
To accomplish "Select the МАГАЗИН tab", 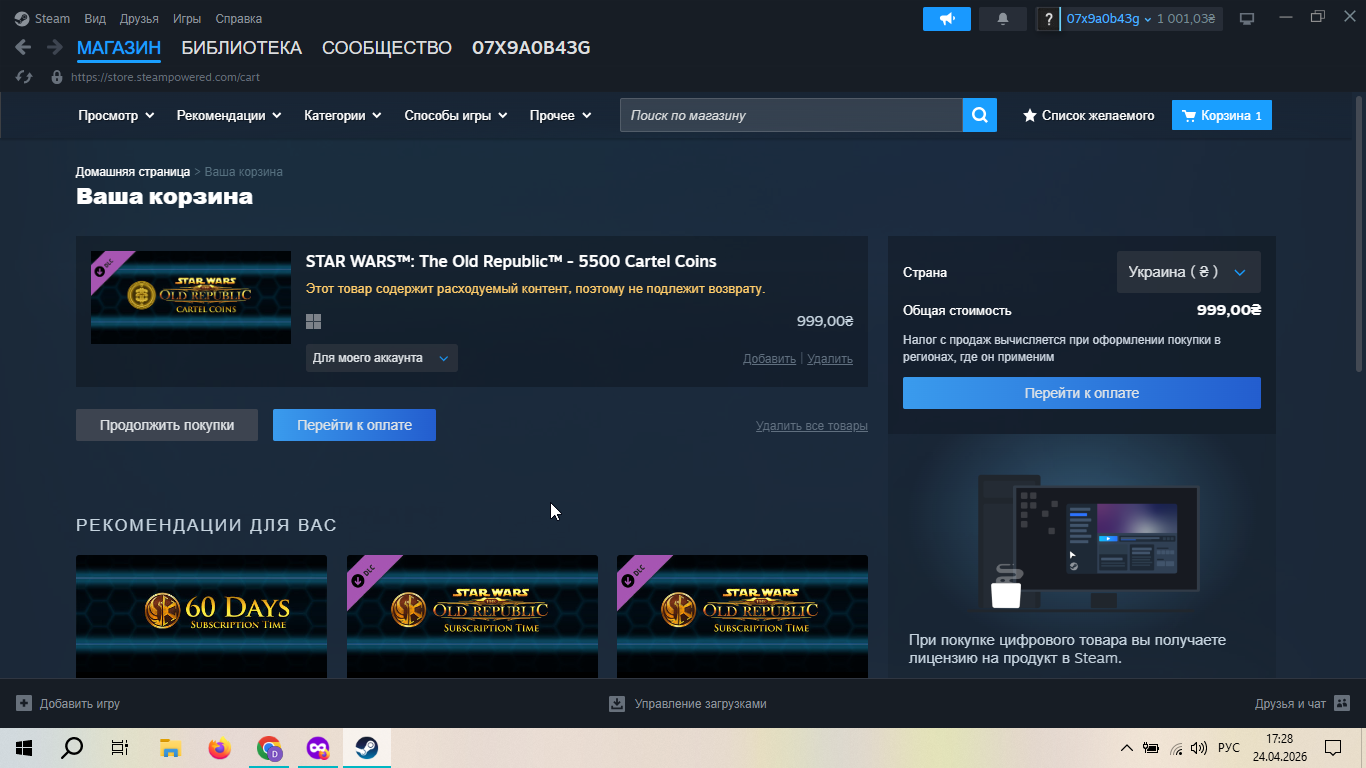I will click(119, 47).
